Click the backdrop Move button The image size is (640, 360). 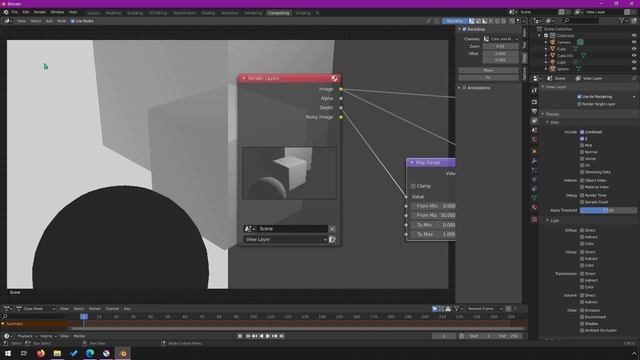[x=489, y=70]
